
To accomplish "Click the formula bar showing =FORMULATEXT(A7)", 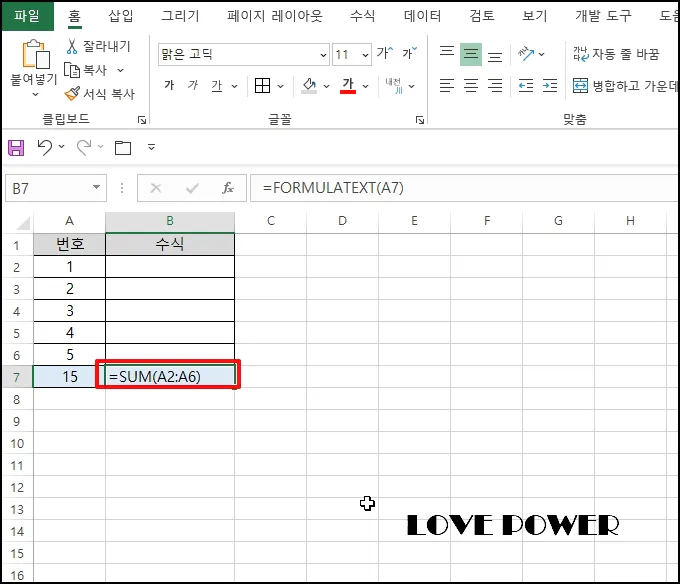I will tap(464, 188).
